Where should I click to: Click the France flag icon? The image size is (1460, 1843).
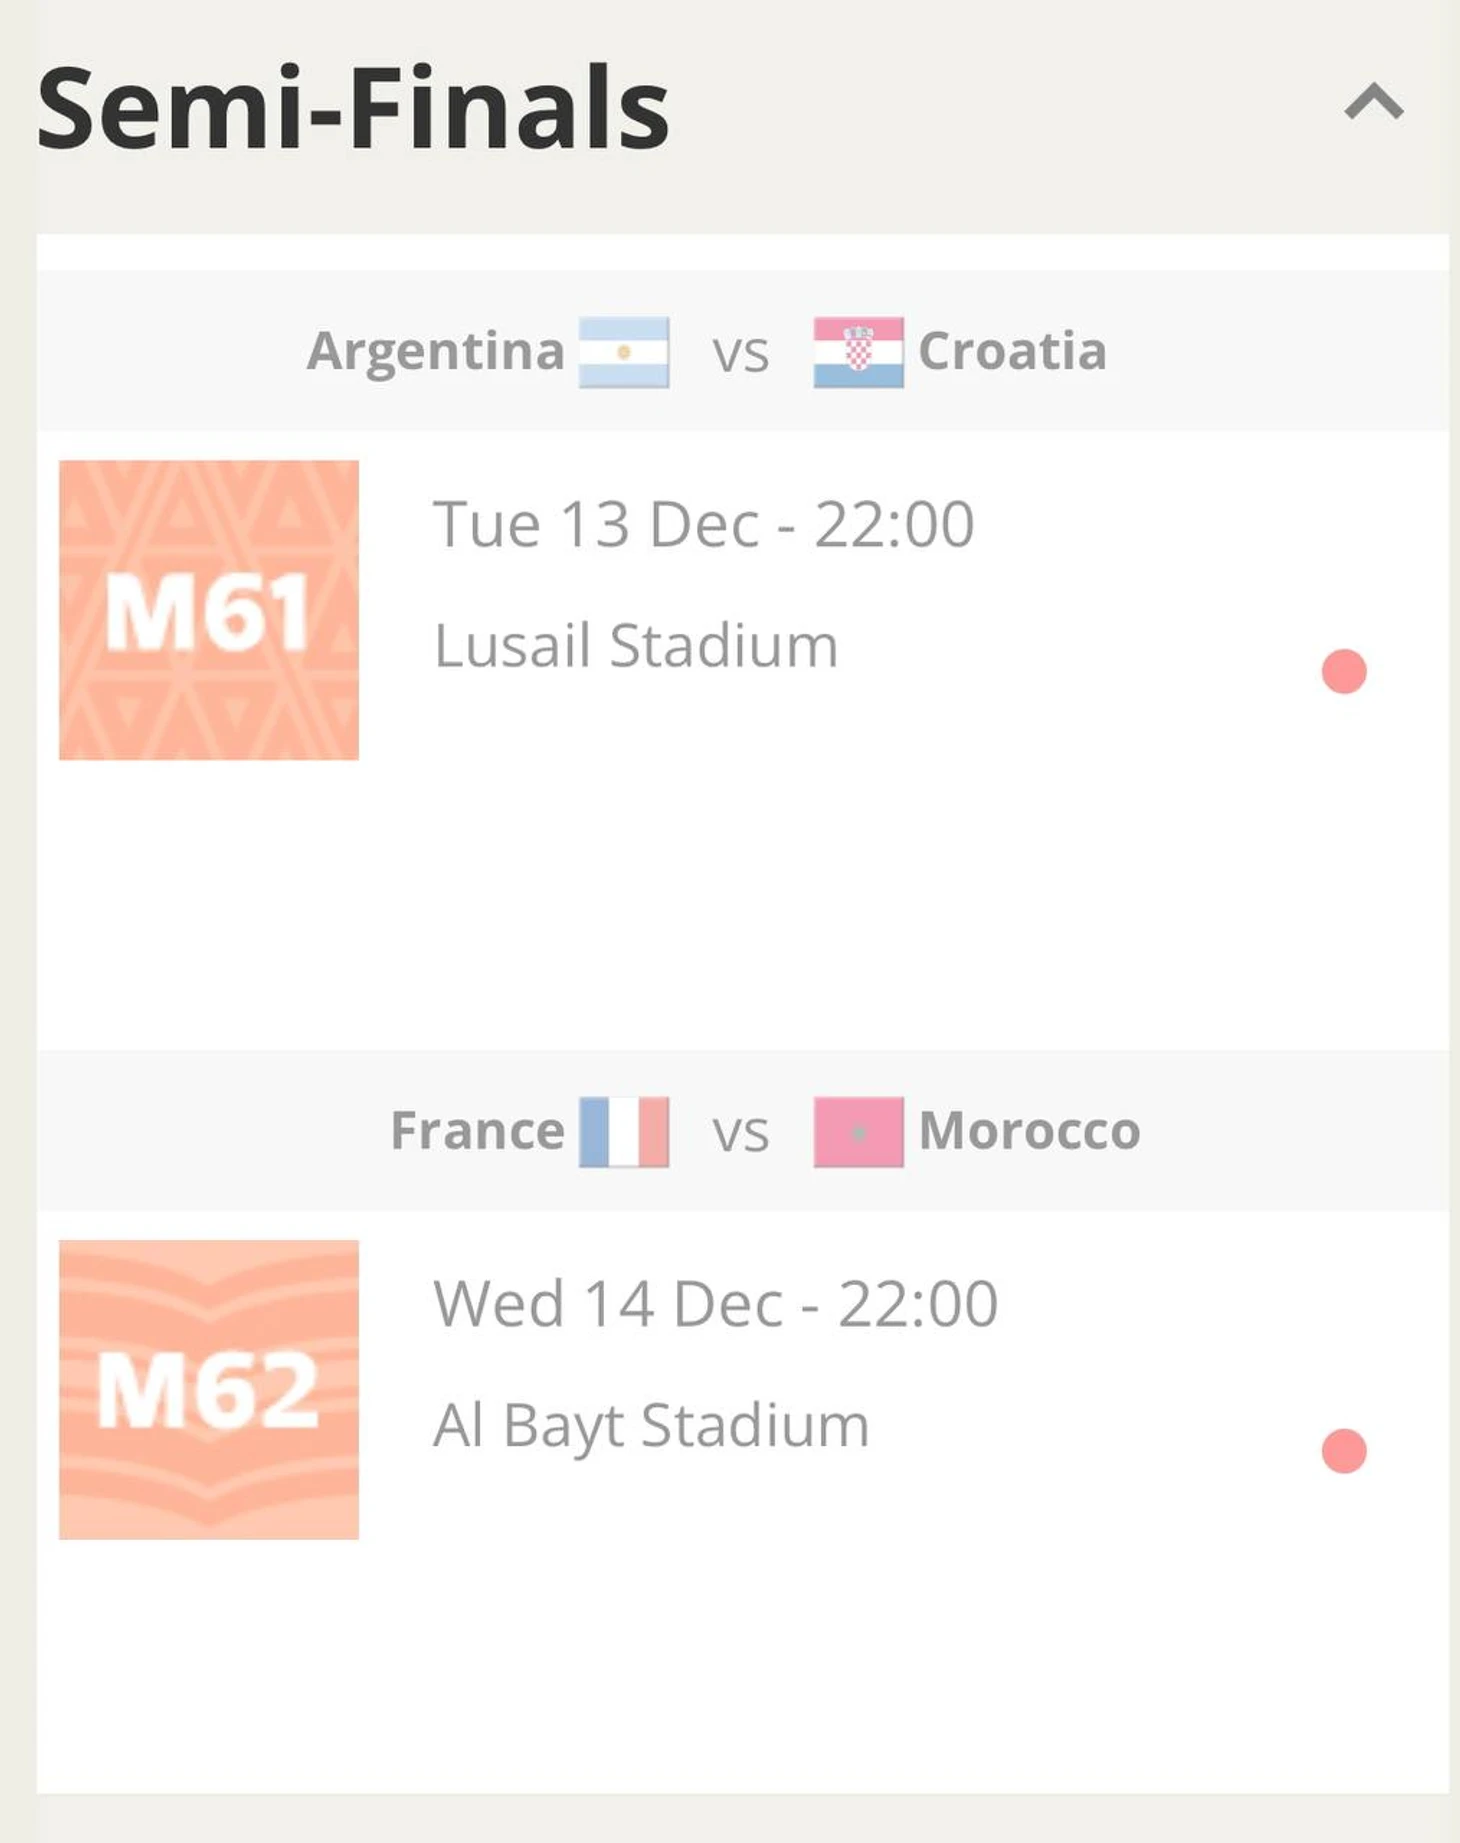click(624, 1132)
